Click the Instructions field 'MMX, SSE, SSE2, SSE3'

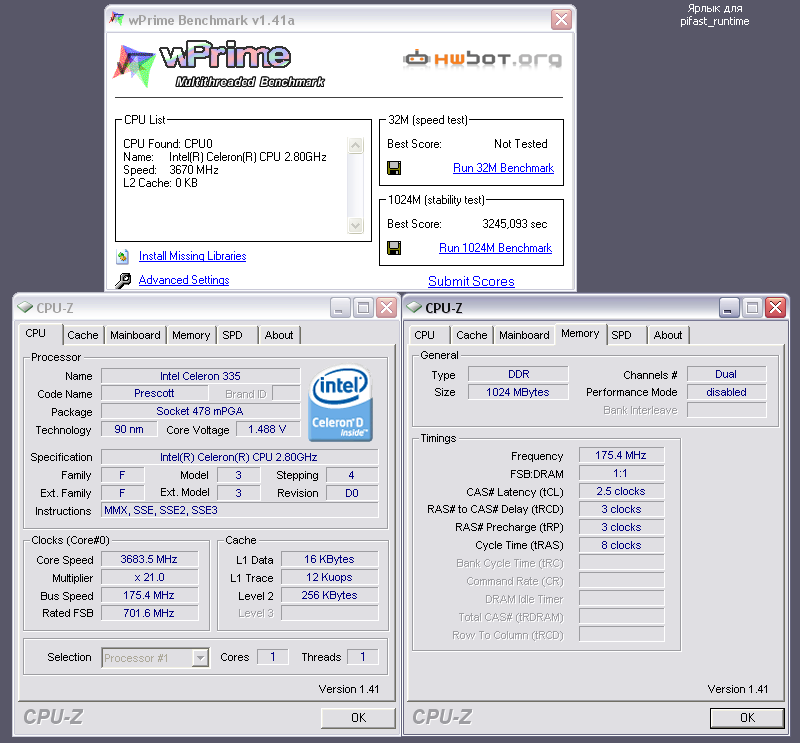pyautogui.click(x=240, y=510)
